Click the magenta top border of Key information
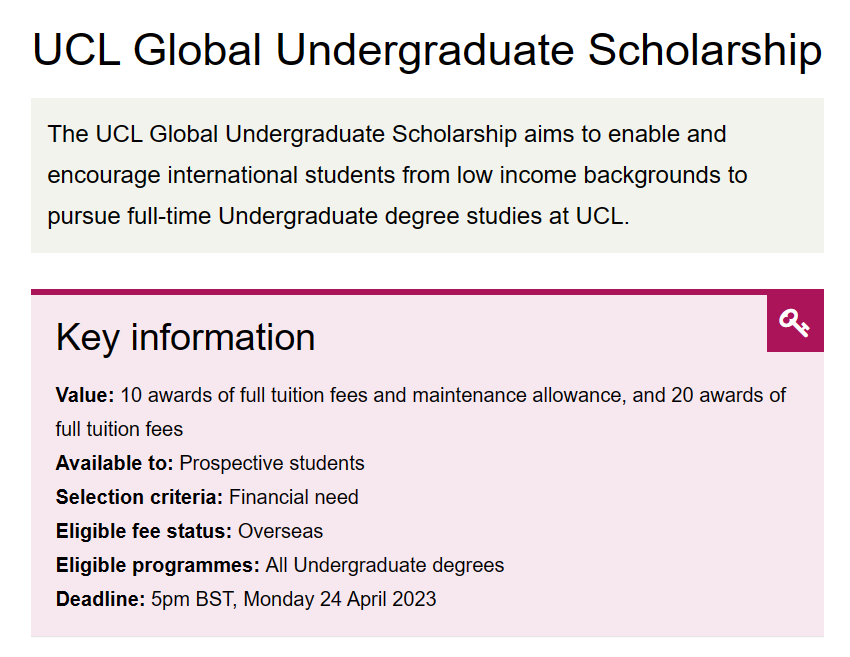Image resolution: width=850 pixels, height=657 pixels. click(x=399, y=292)
